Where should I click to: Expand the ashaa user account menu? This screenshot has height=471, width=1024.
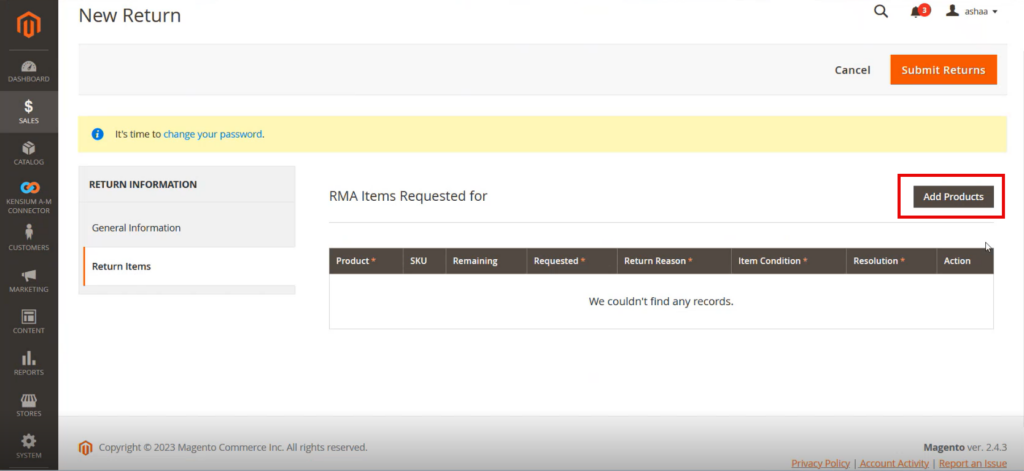pos(972,11)
